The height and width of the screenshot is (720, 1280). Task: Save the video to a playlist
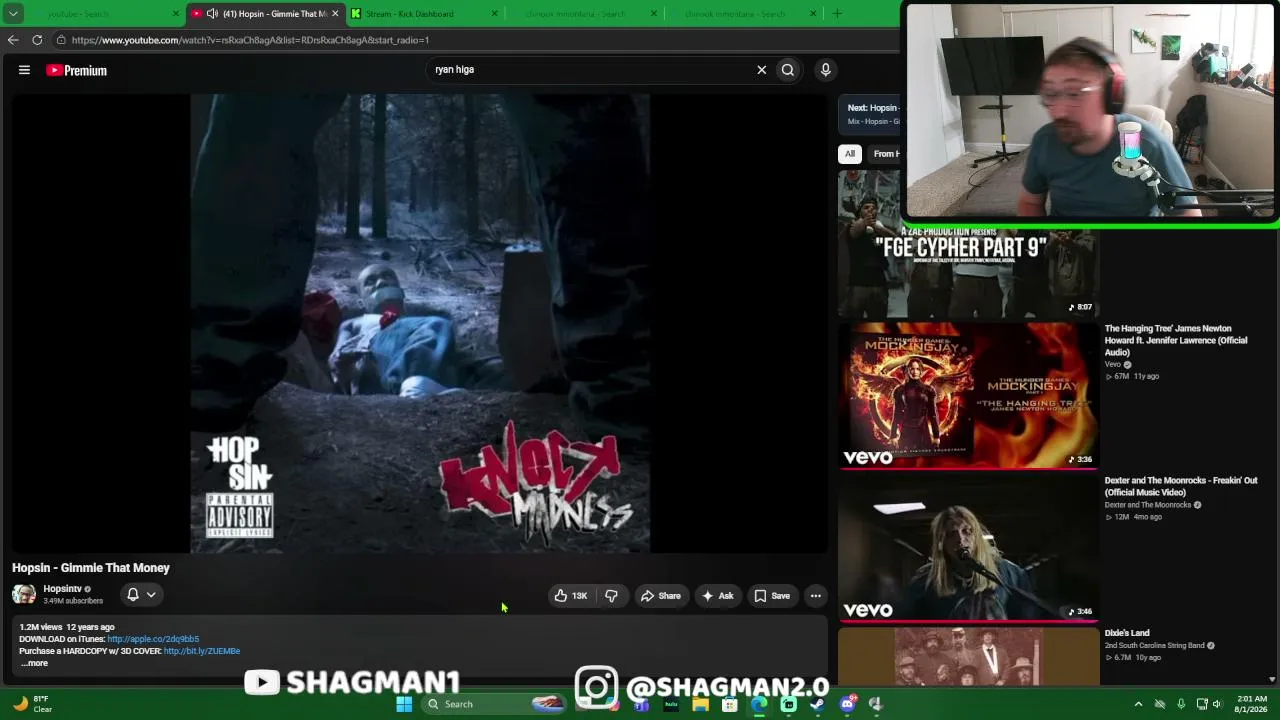772,596
